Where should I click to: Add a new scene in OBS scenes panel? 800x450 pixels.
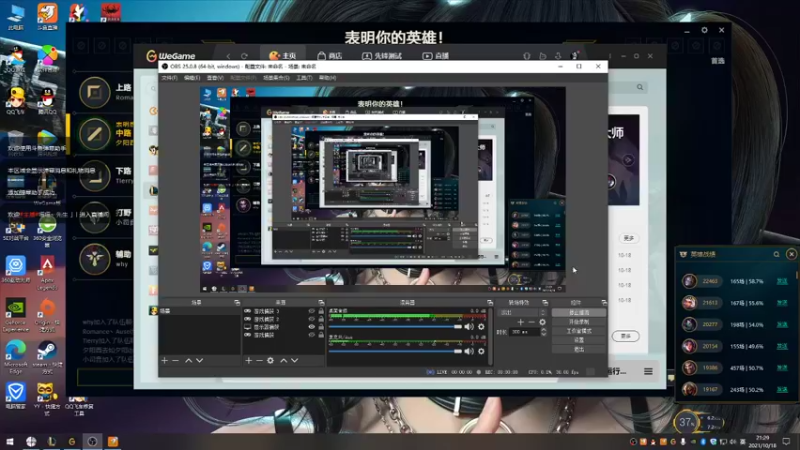click(x=164, y=360)
